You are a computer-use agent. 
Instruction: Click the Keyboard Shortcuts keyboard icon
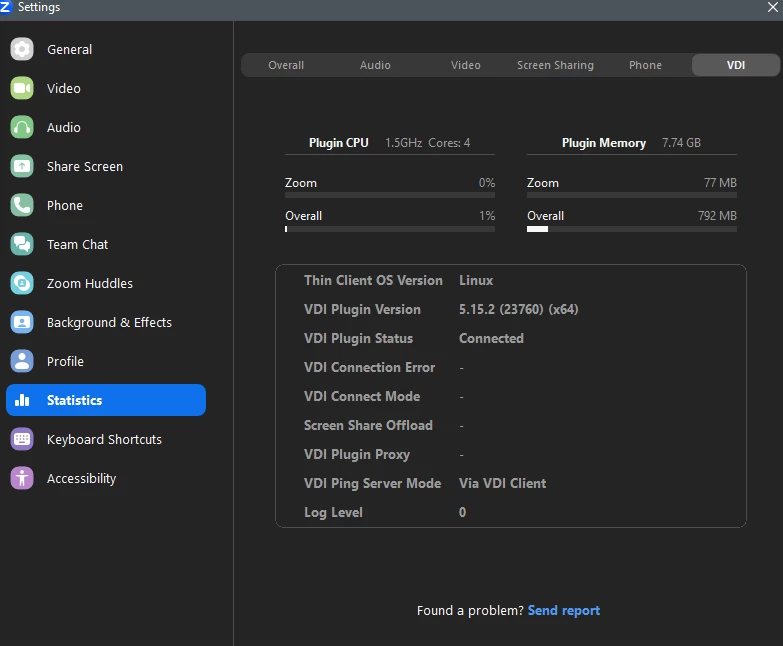22,439
